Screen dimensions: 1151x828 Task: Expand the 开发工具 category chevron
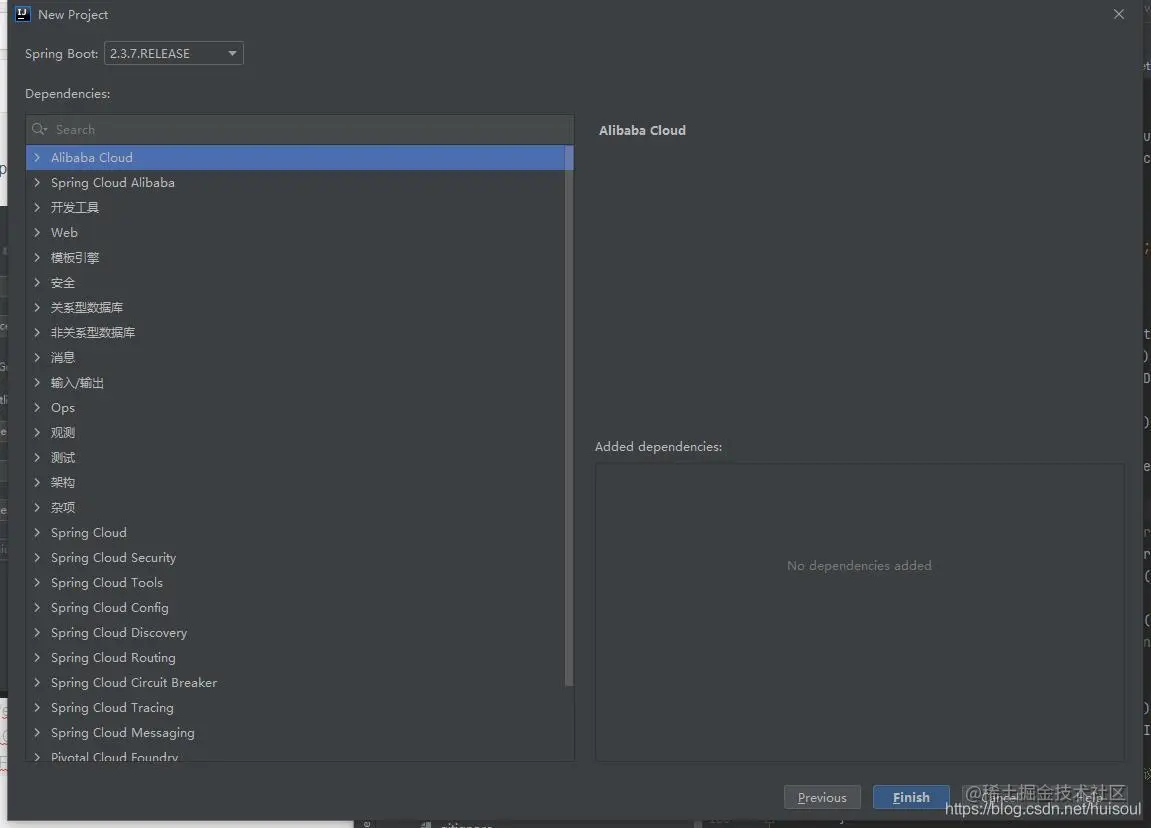click(37, 207)
